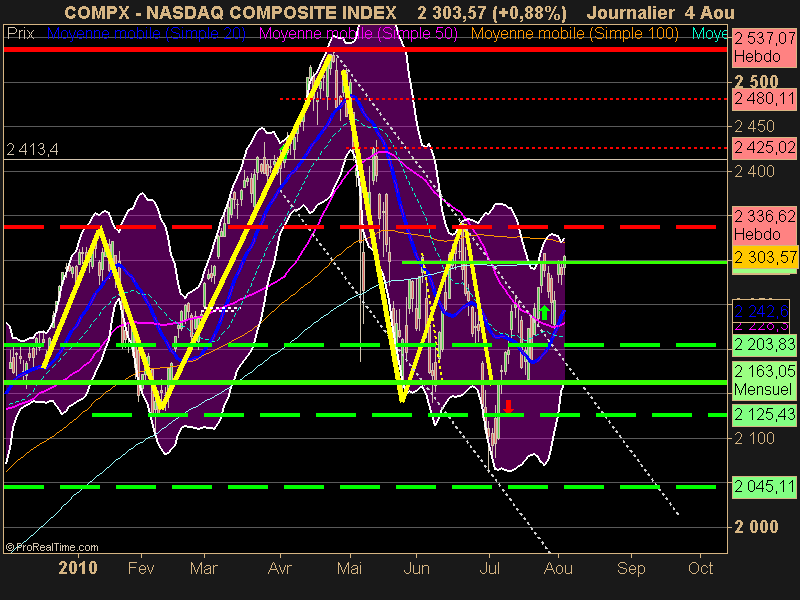800x600 pixels.
Task: Click the 2 413,4 horizontal line label
Action: pyautogui.click(x=32, y=149)
